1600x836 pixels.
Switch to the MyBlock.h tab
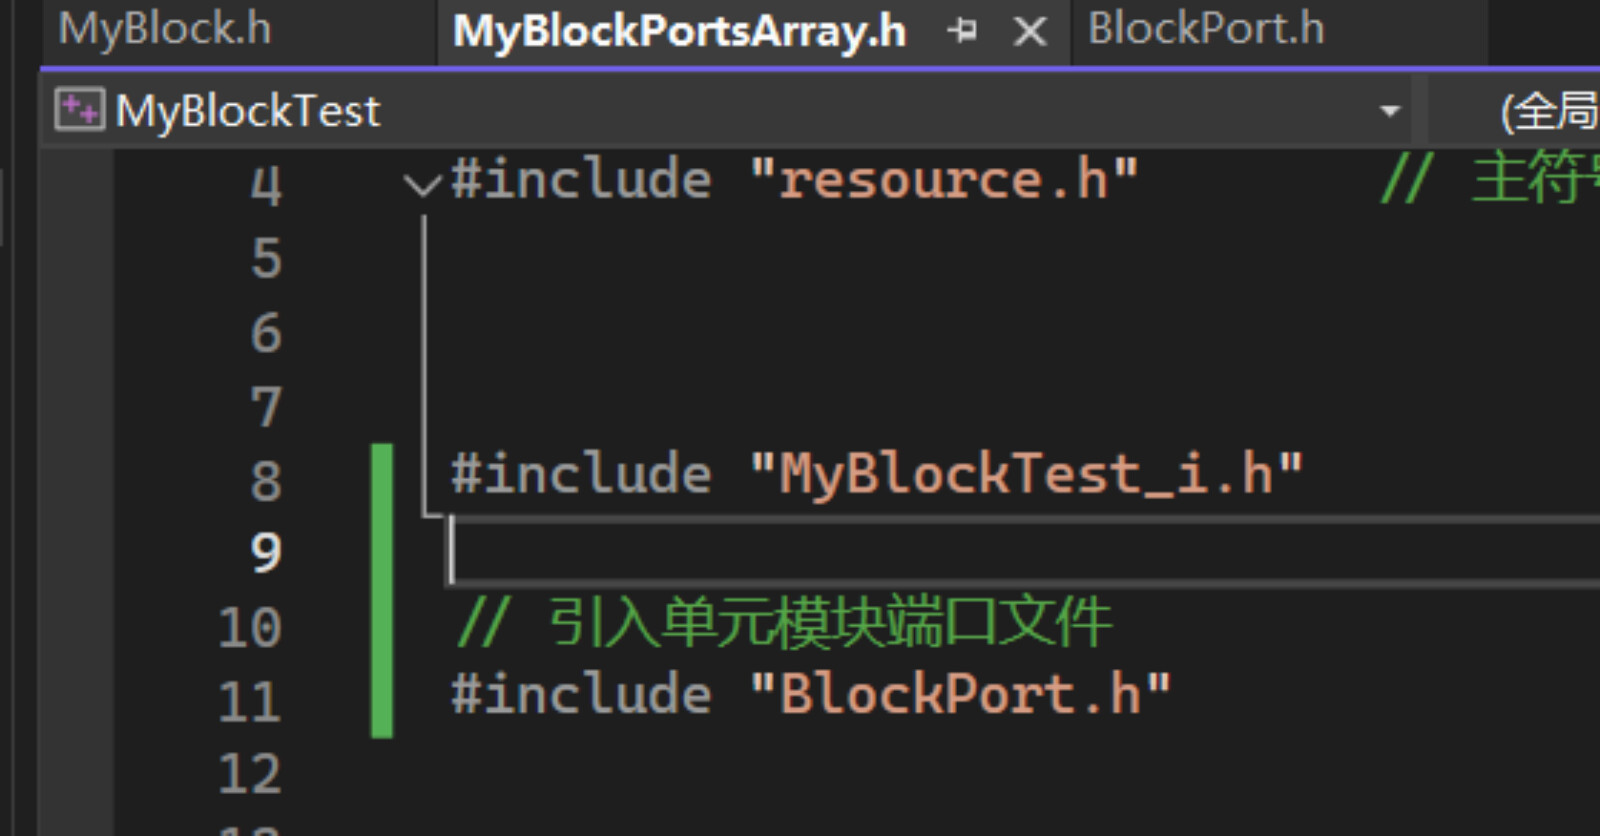[x=165, y=30]
